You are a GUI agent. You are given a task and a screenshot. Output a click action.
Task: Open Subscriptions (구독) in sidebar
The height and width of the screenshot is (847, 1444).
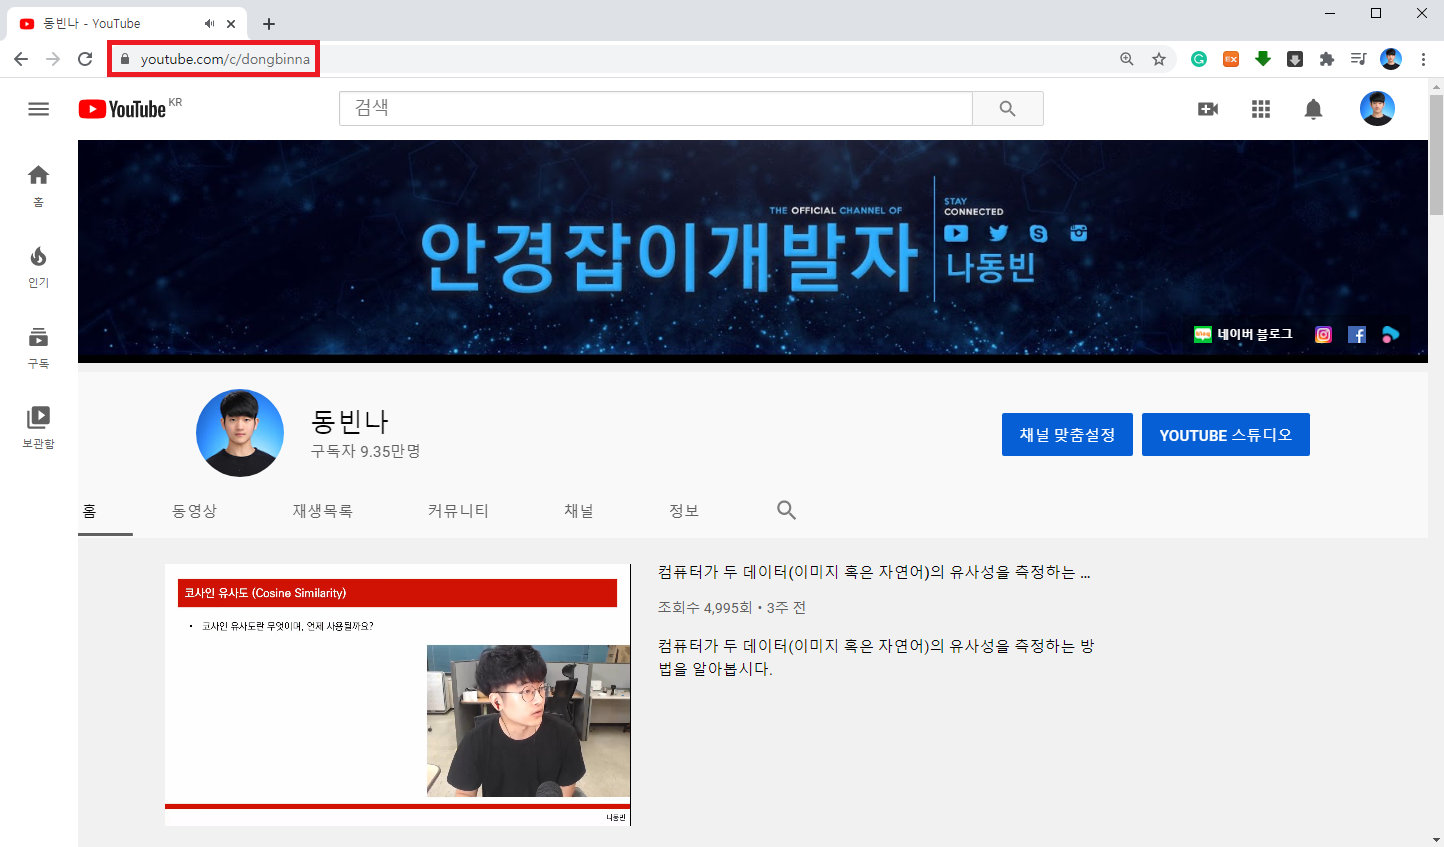38,347
